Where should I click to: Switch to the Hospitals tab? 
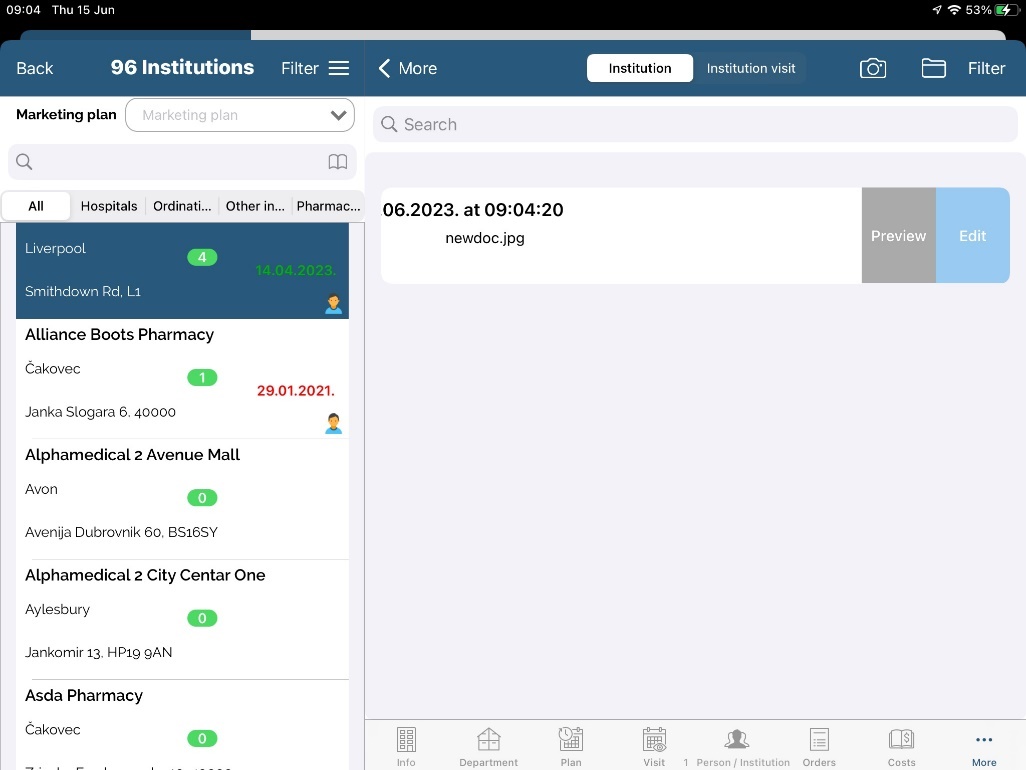point(109,206)
